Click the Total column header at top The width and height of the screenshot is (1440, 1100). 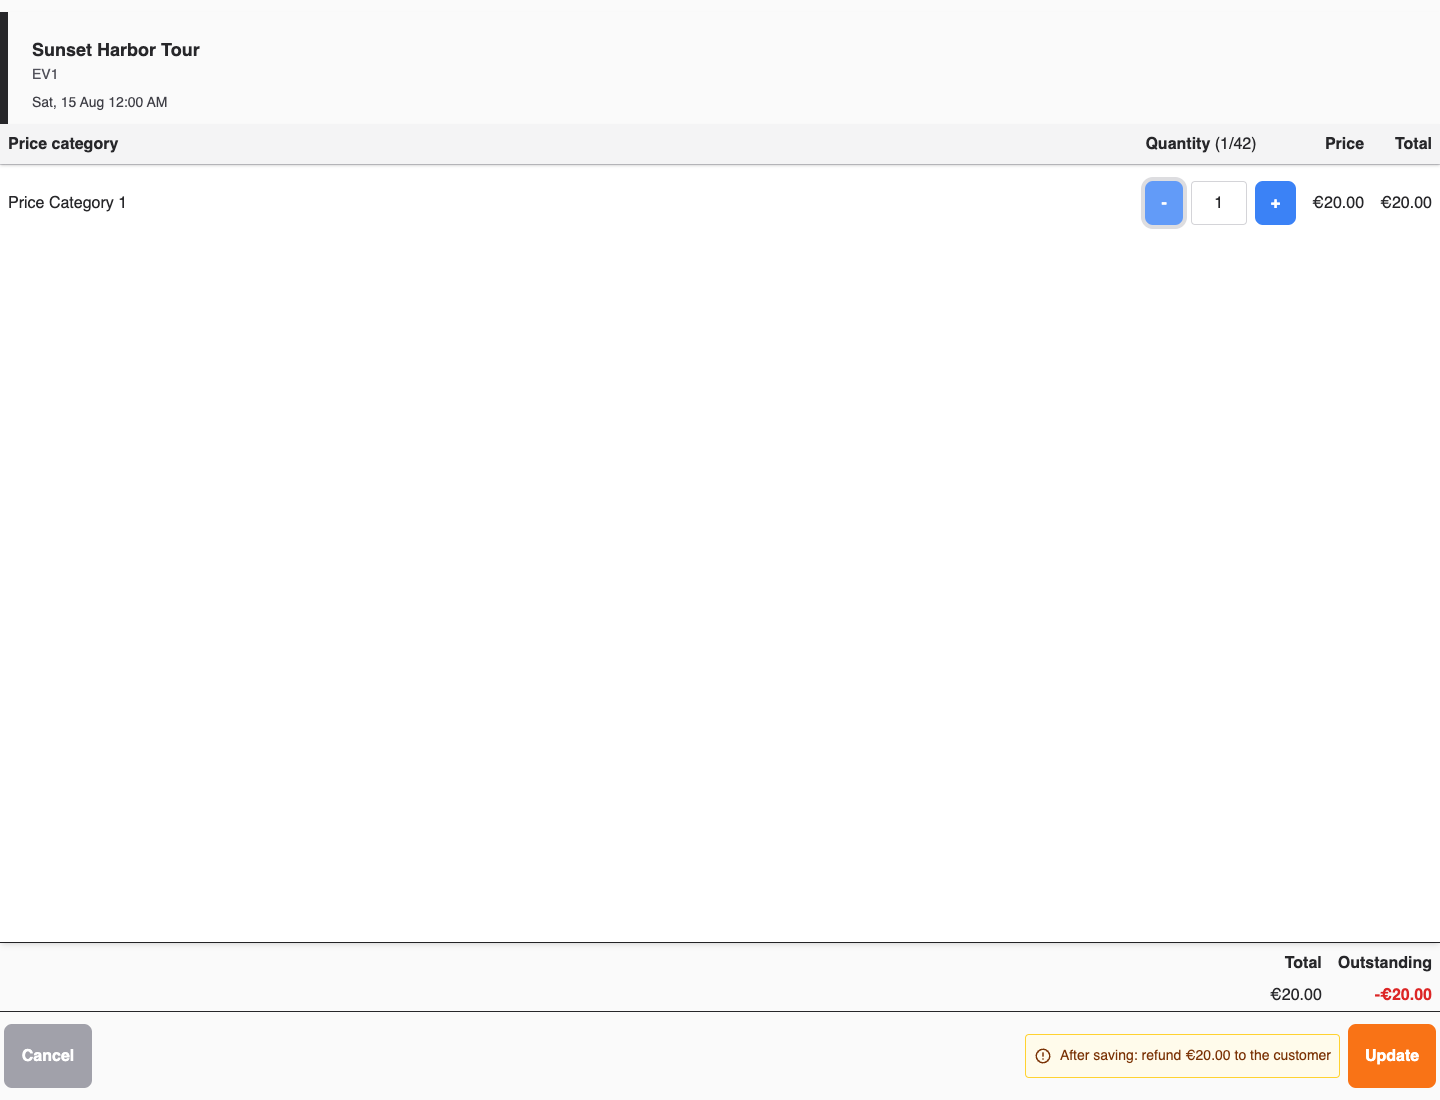coord(1413,144)
